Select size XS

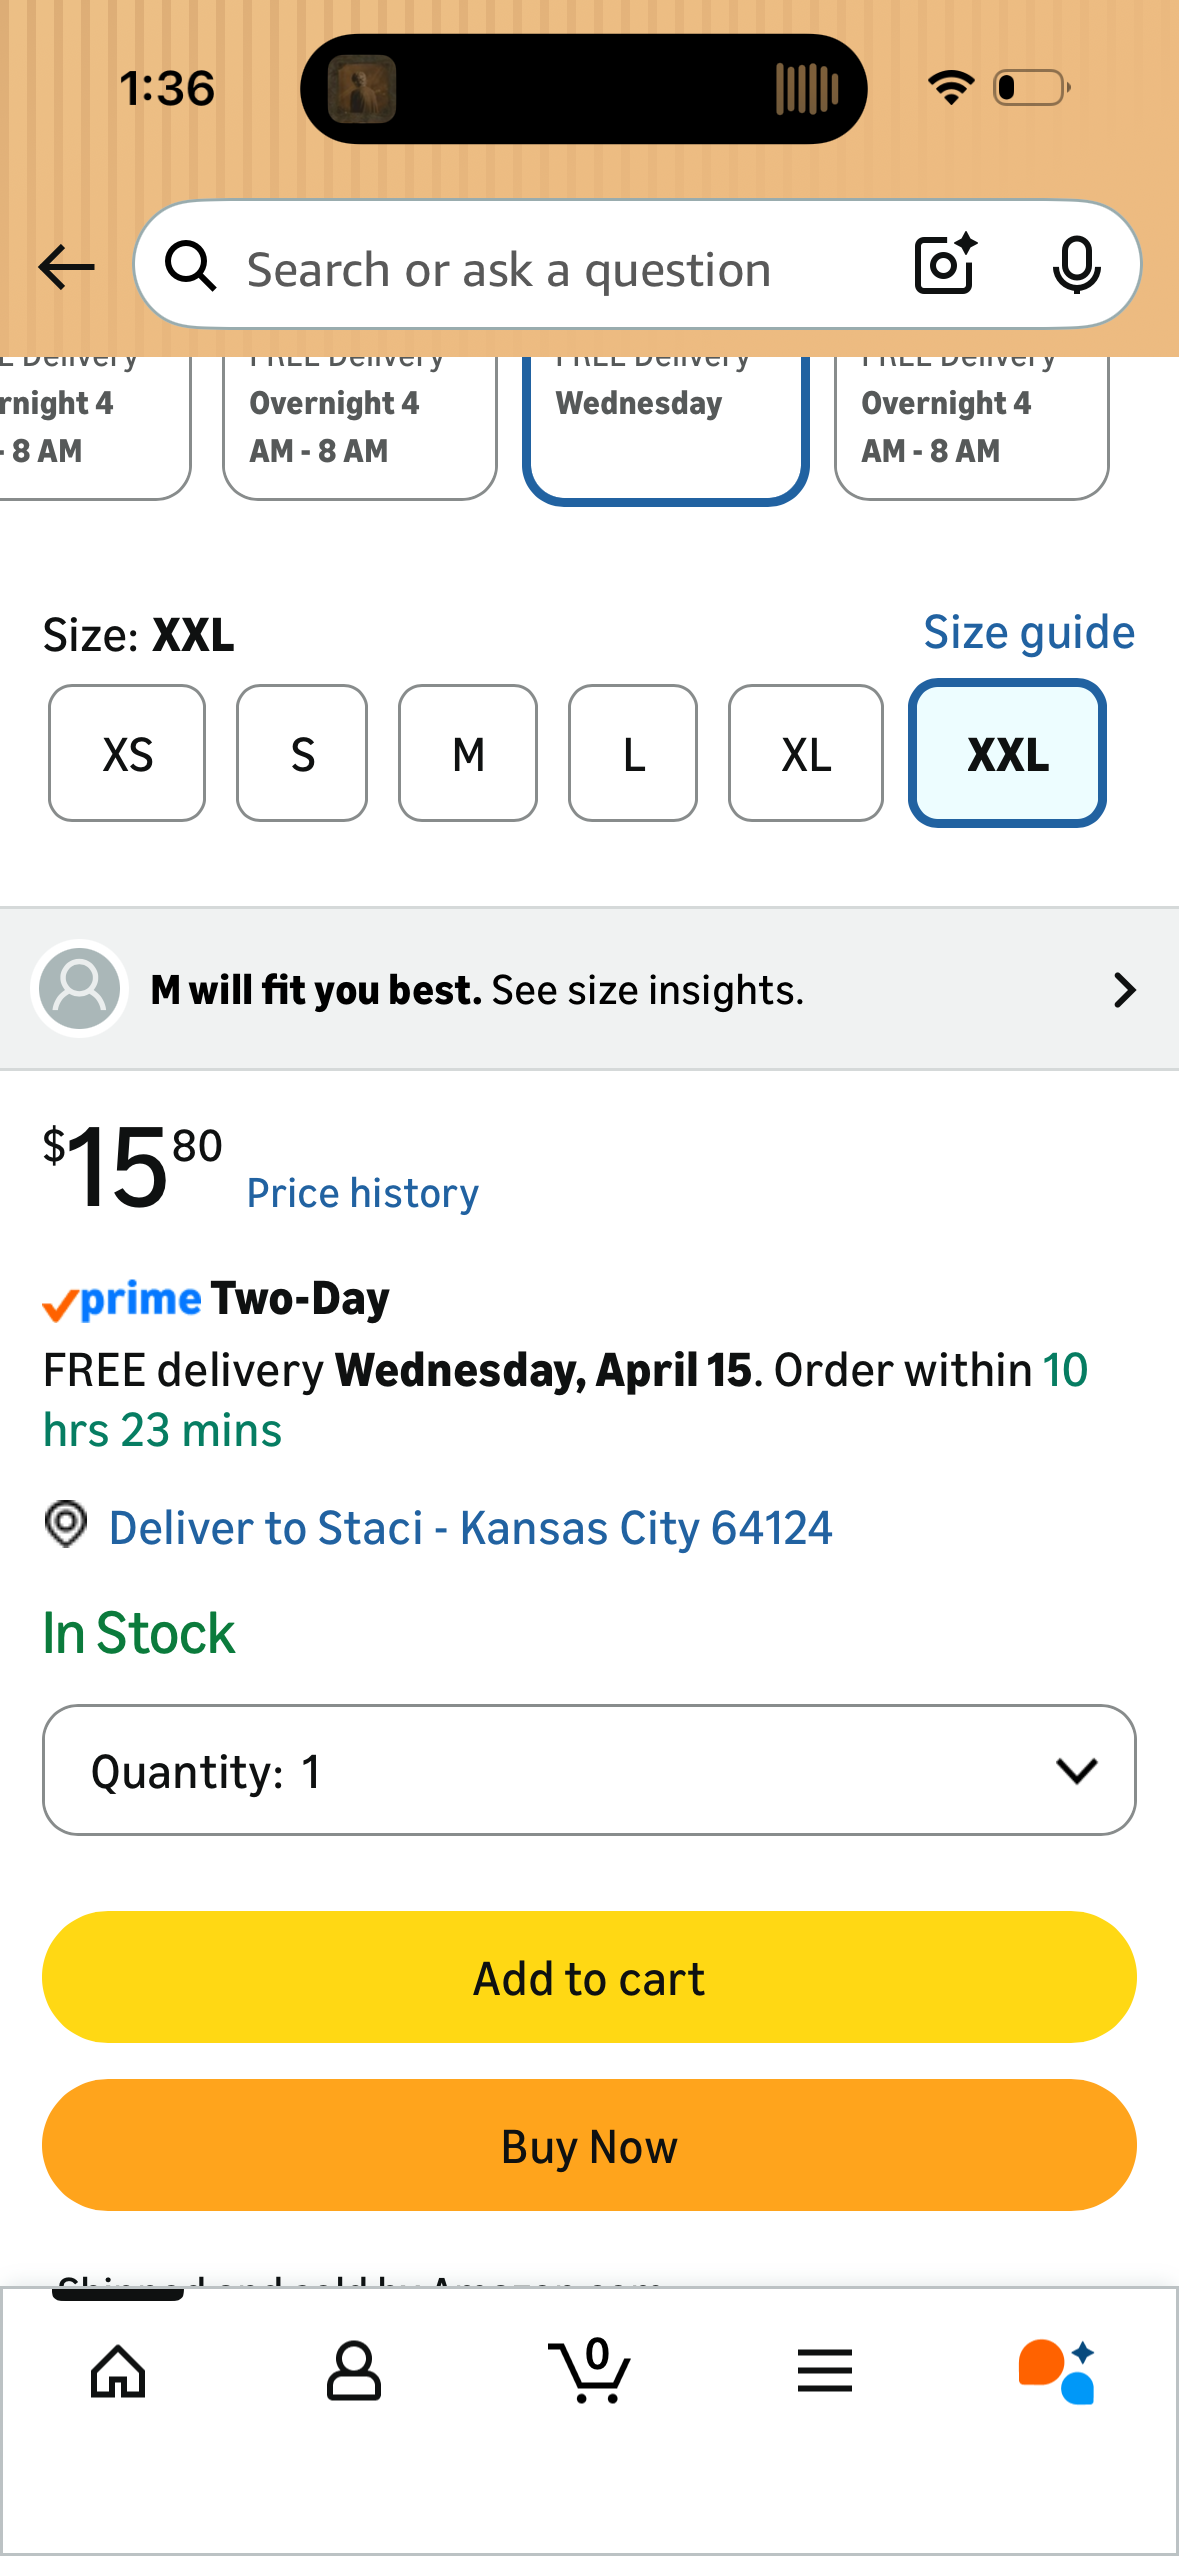(127, 753)
